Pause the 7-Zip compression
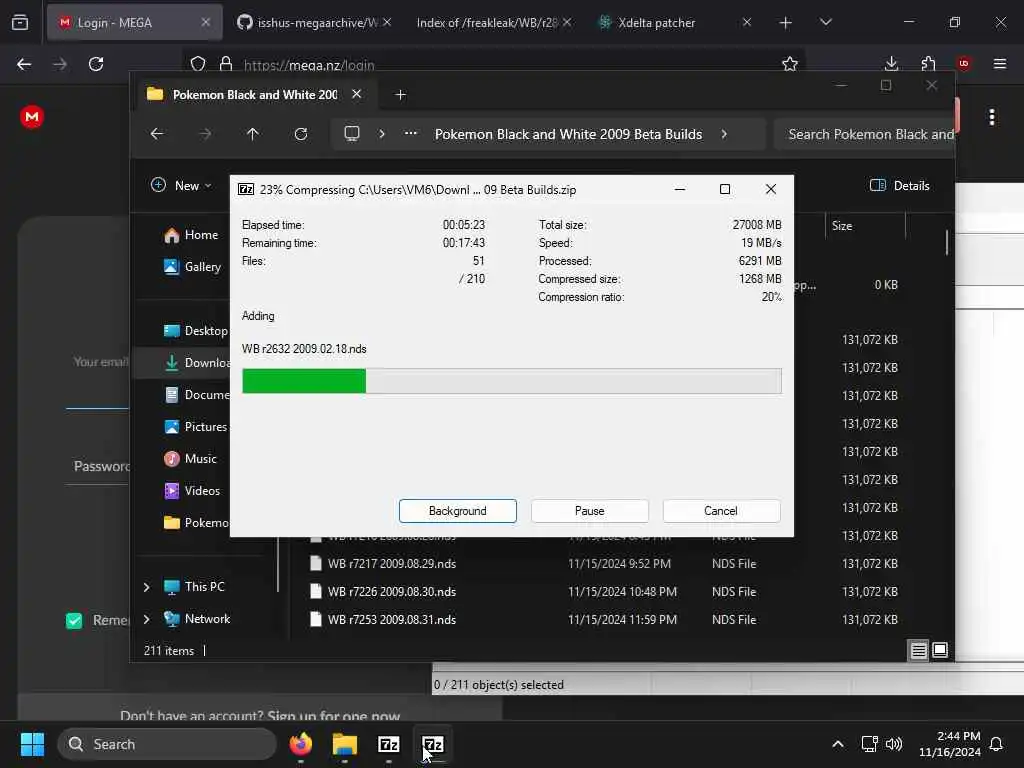The image size is (1024, 768). [589, 511]
